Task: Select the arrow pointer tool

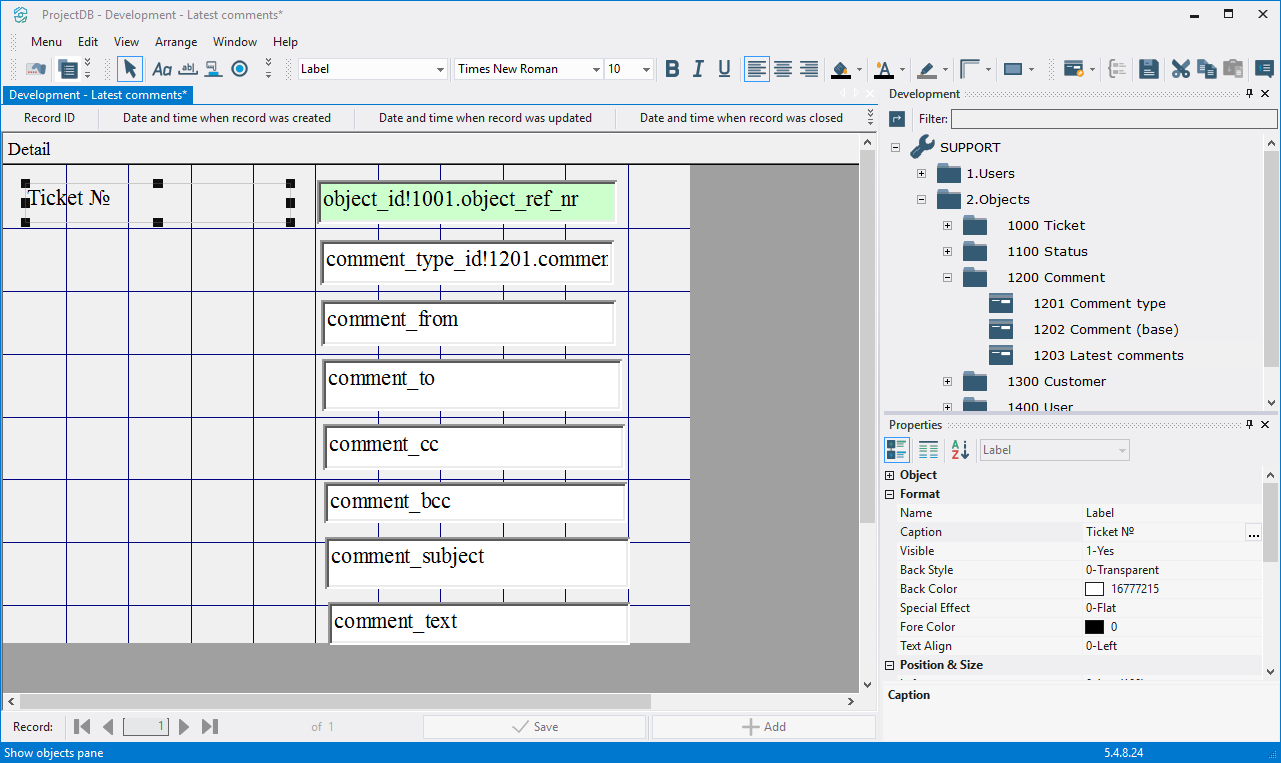Action: point(129,69)
